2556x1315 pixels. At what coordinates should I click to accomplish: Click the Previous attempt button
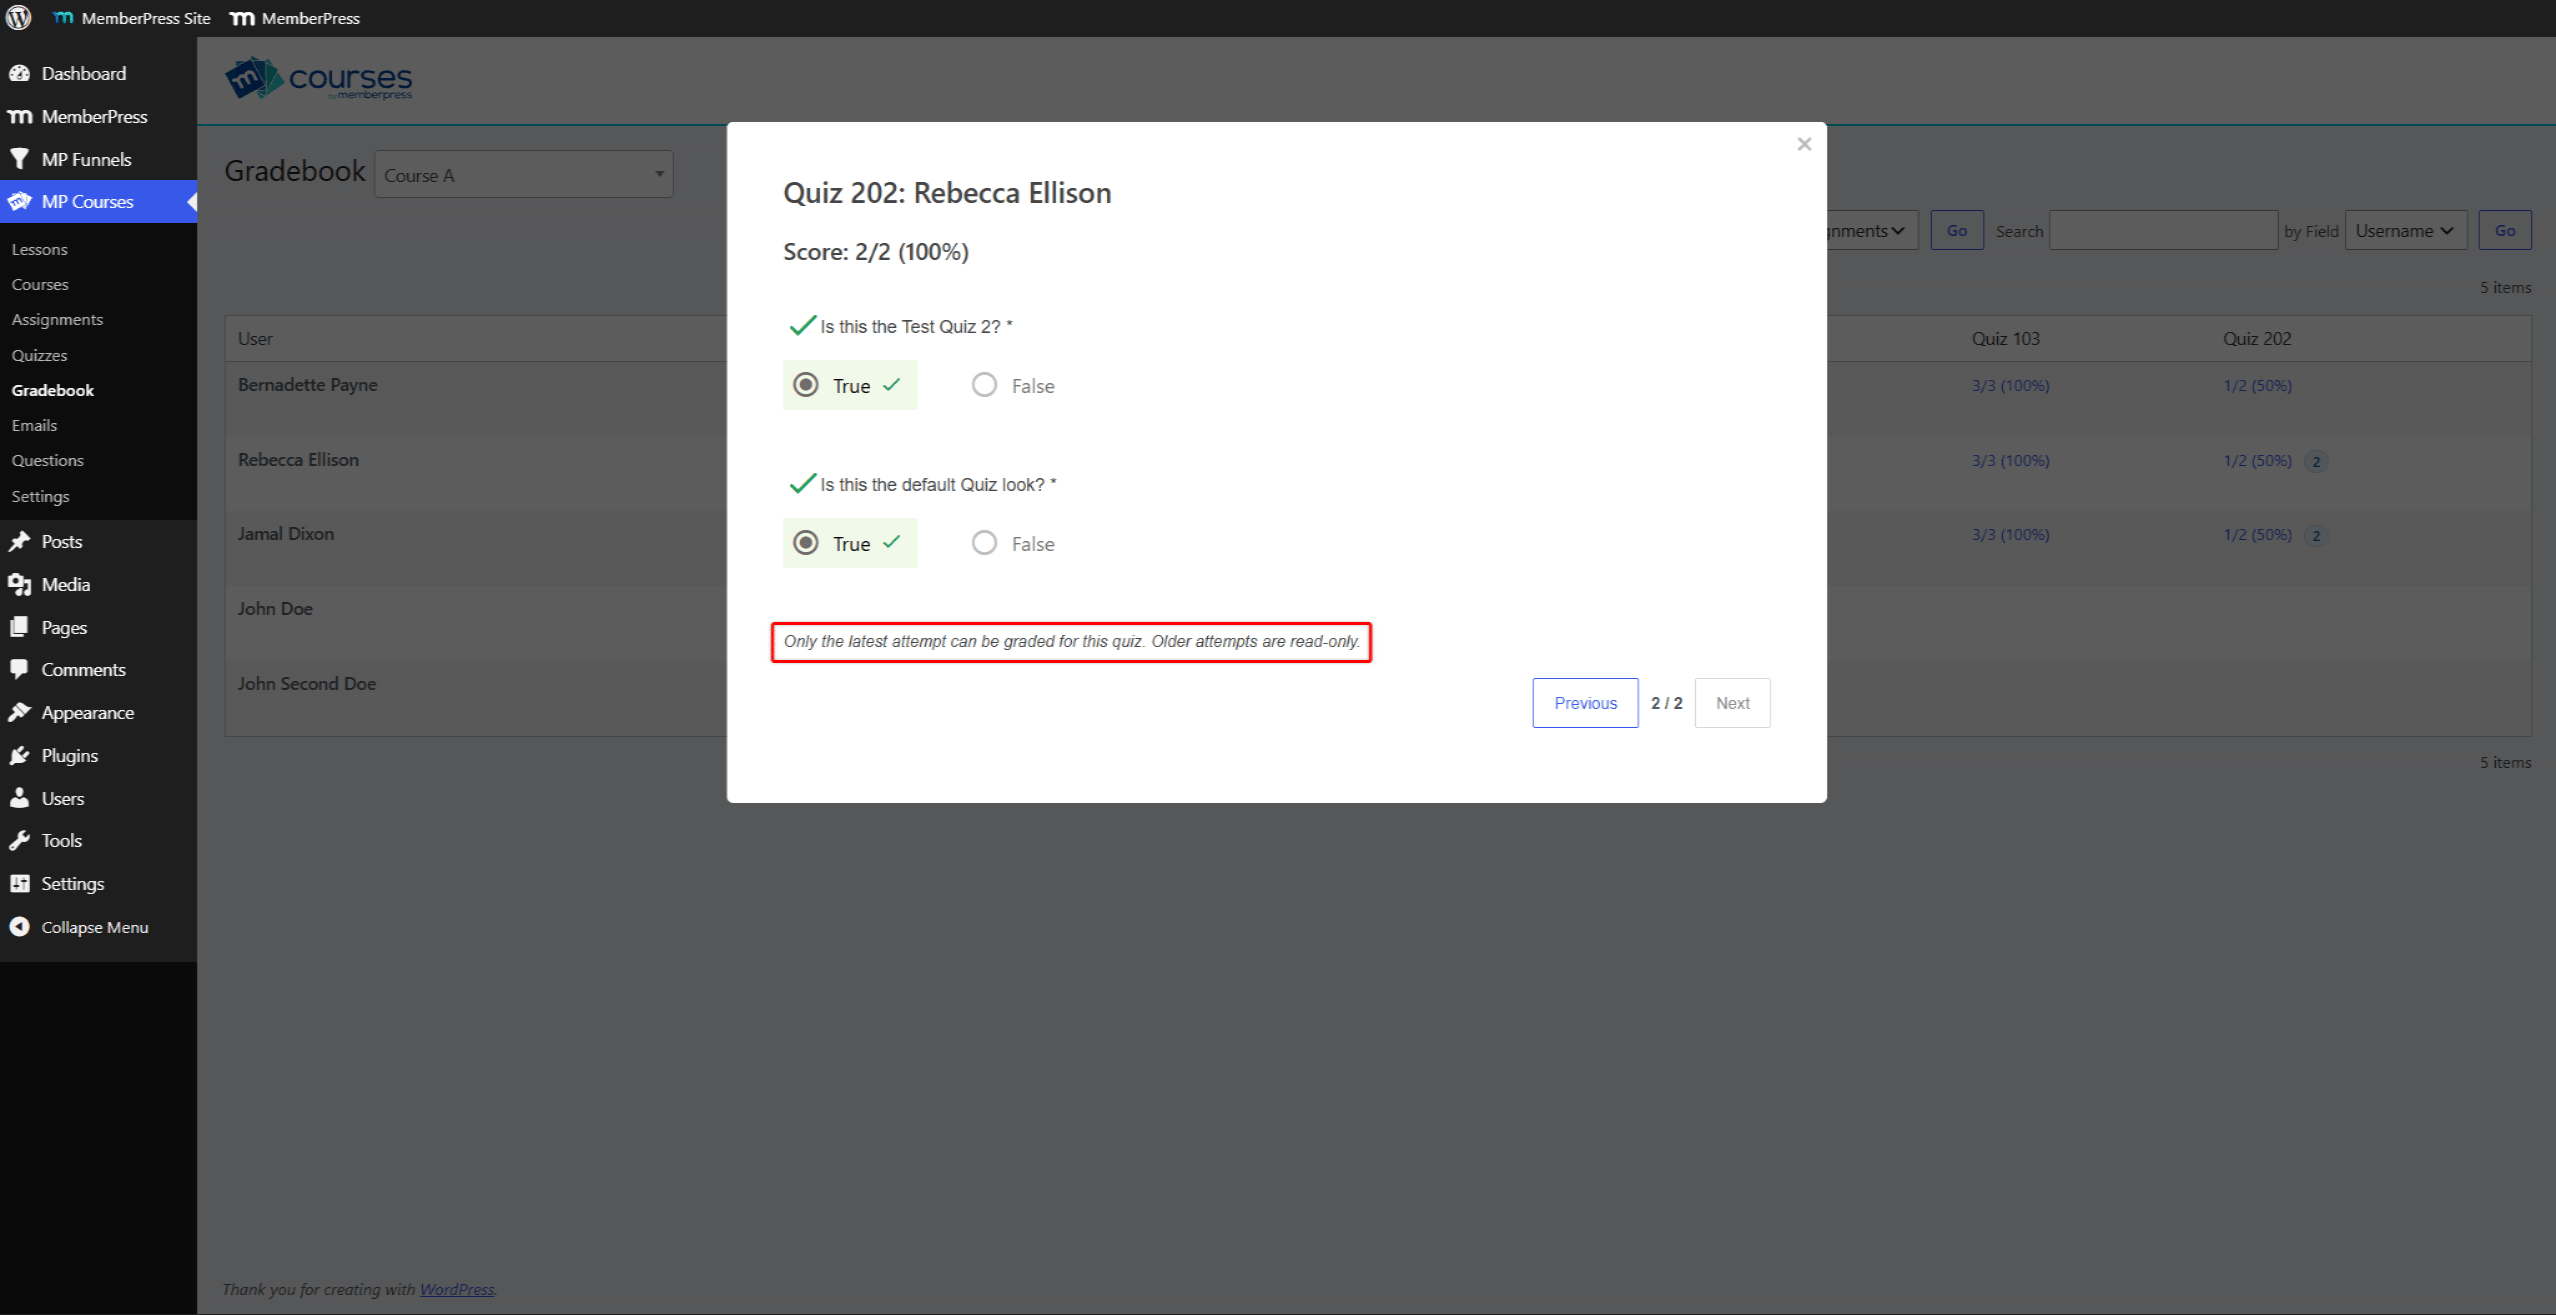tap(1585, 703)
